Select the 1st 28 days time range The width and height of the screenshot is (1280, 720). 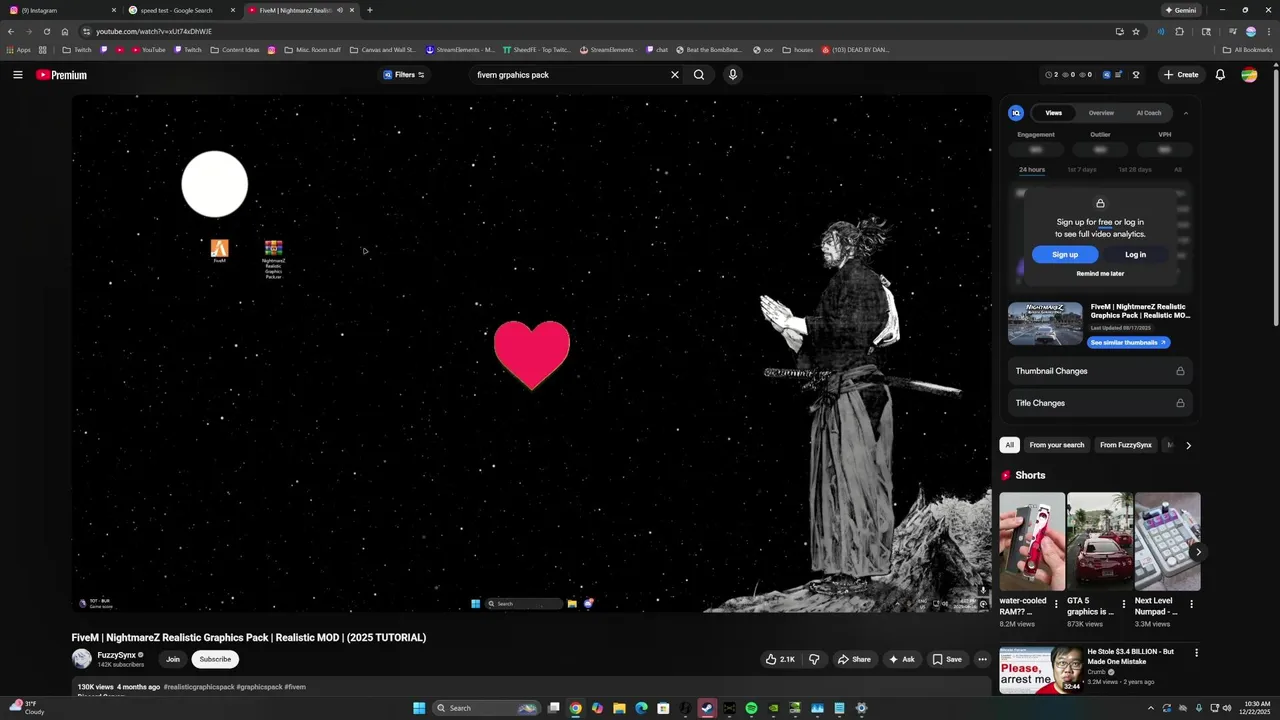(x=1135, y=170)
